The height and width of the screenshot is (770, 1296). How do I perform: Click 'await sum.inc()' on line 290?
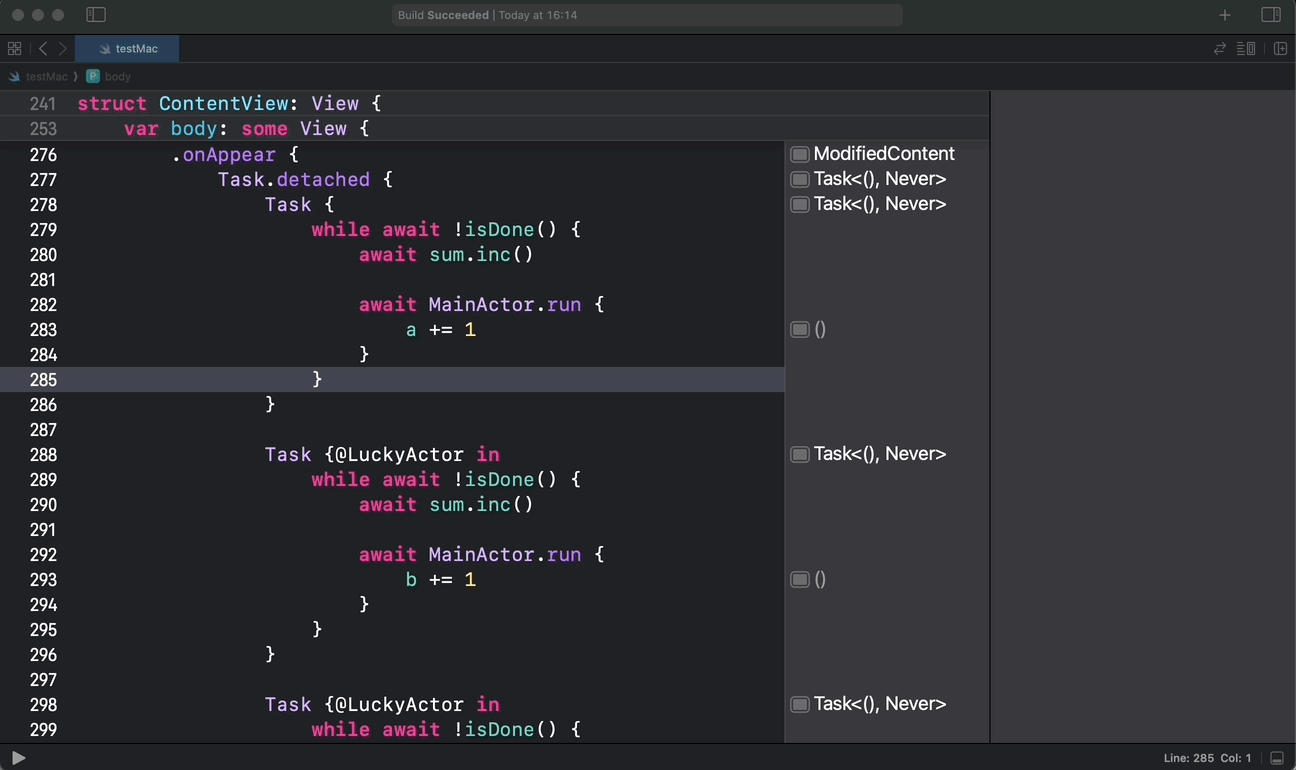pos(447,505)
